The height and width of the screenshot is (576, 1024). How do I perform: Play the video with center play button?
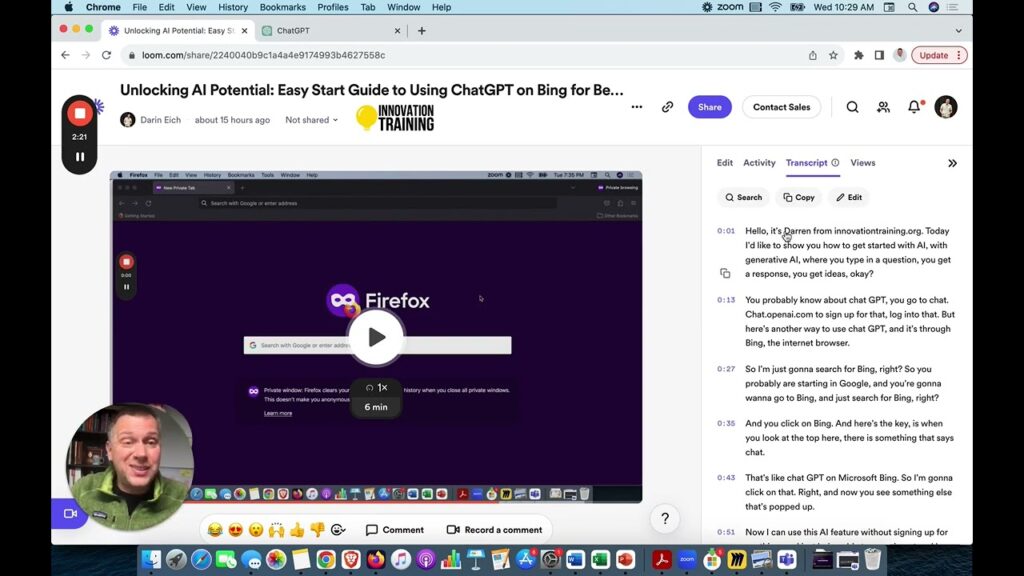[x=376, y=337]
